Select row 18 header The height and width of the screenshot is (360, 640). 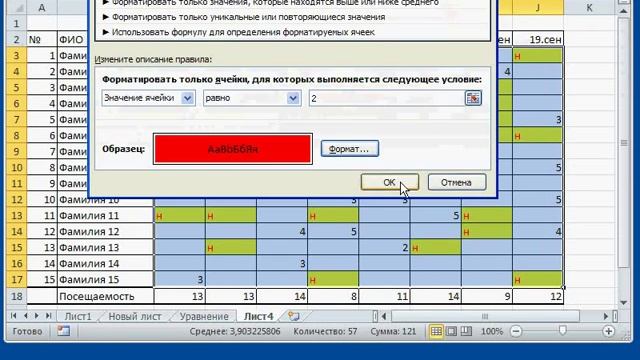tap(16, 296)
